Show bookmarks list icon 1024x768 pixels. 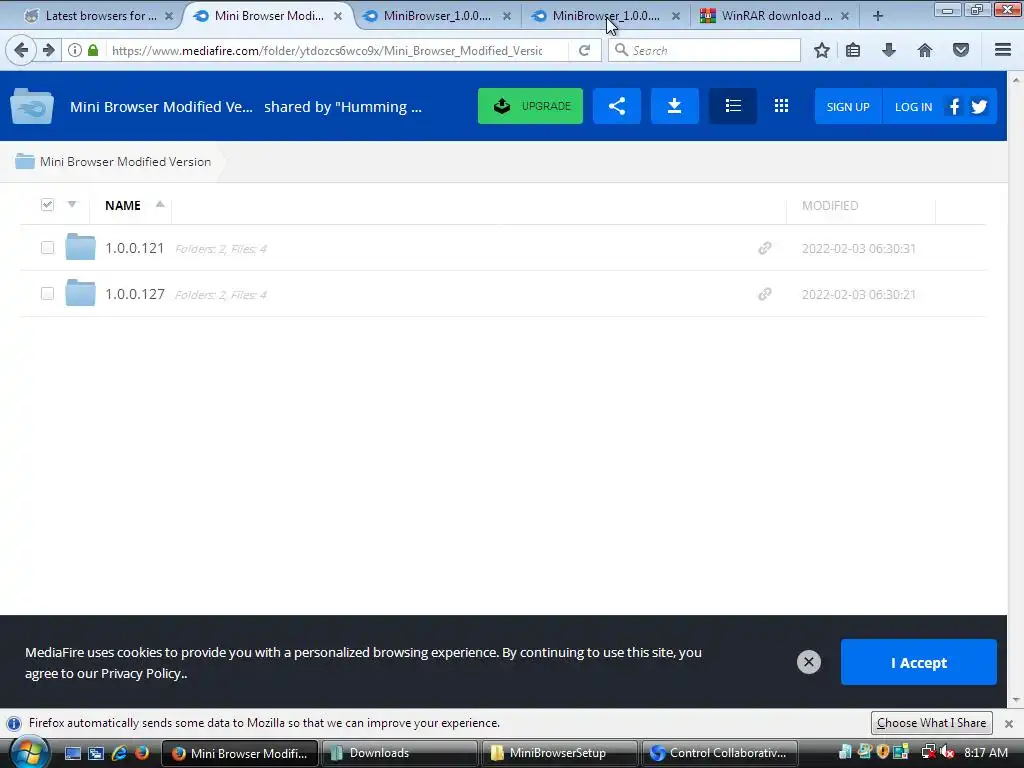(853, 50)
